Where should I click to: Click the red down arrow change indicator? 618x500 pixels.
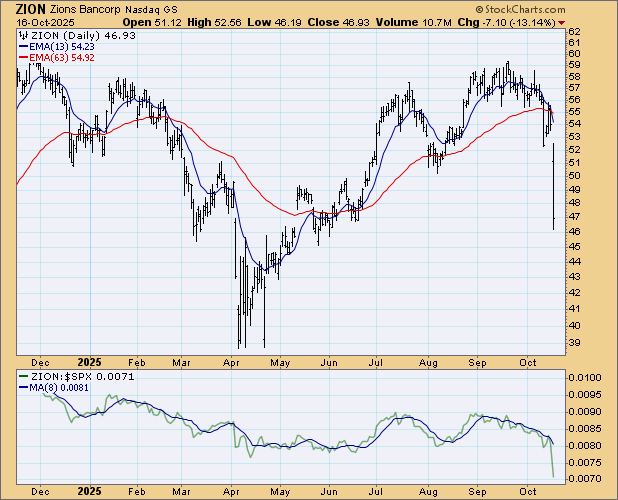[x=562, y=23]
